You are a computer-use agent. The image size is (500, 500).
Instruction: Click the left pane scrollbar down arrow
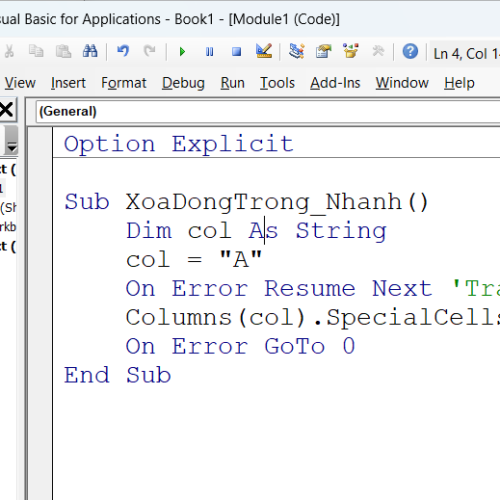[11, 146]
